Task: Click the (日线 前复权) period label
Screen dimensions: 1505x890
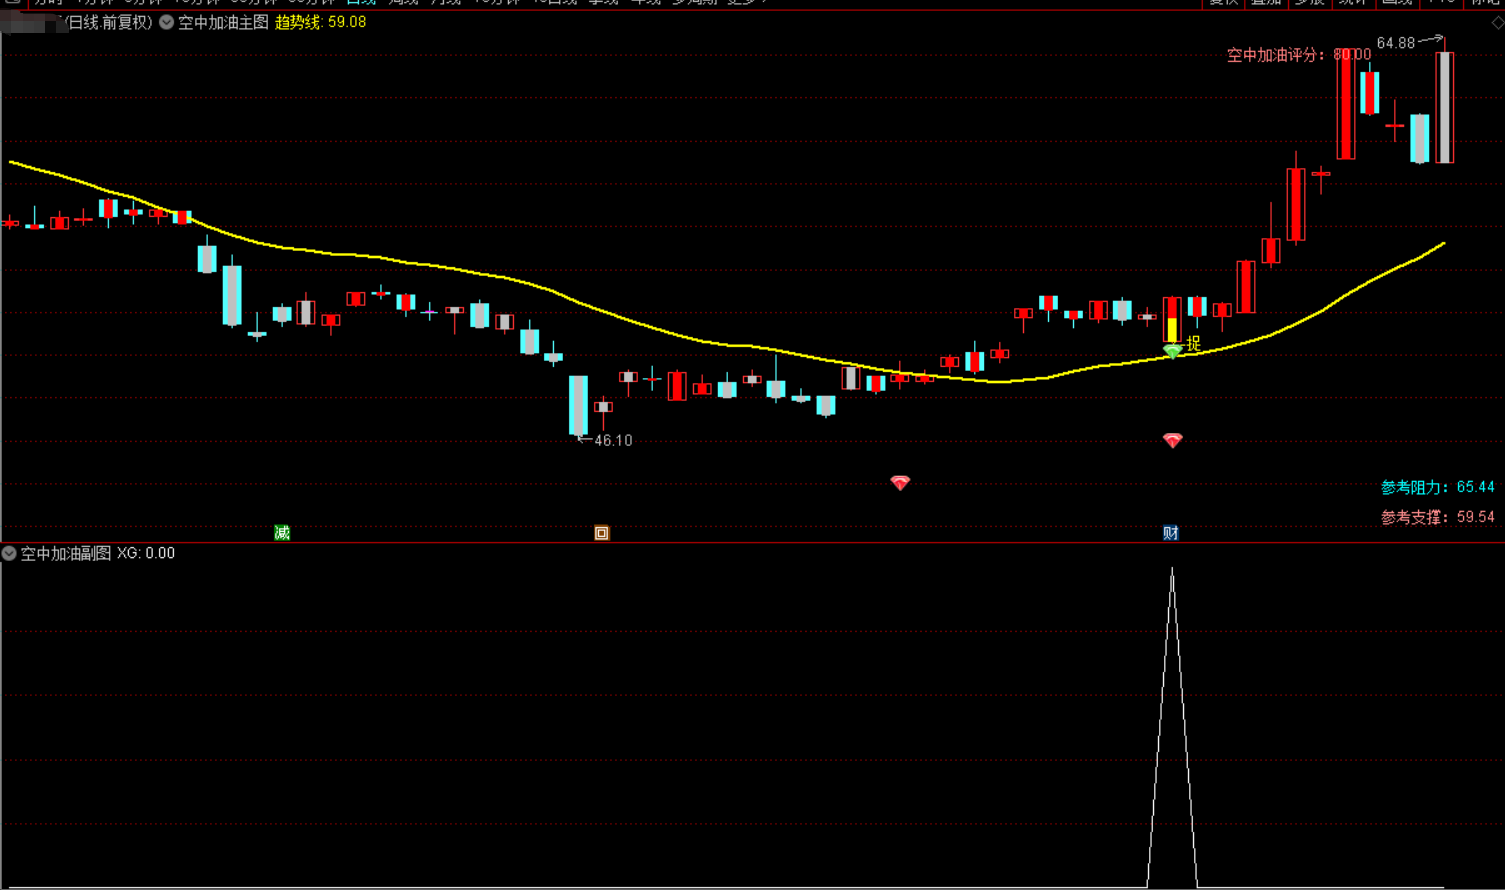Action: [109, 22]
